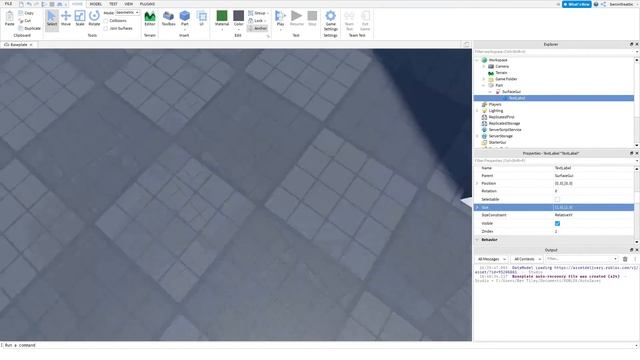Select ServerScriptService in Explorer
Screen dimensions: 640x360
click(x=505, y=130)
